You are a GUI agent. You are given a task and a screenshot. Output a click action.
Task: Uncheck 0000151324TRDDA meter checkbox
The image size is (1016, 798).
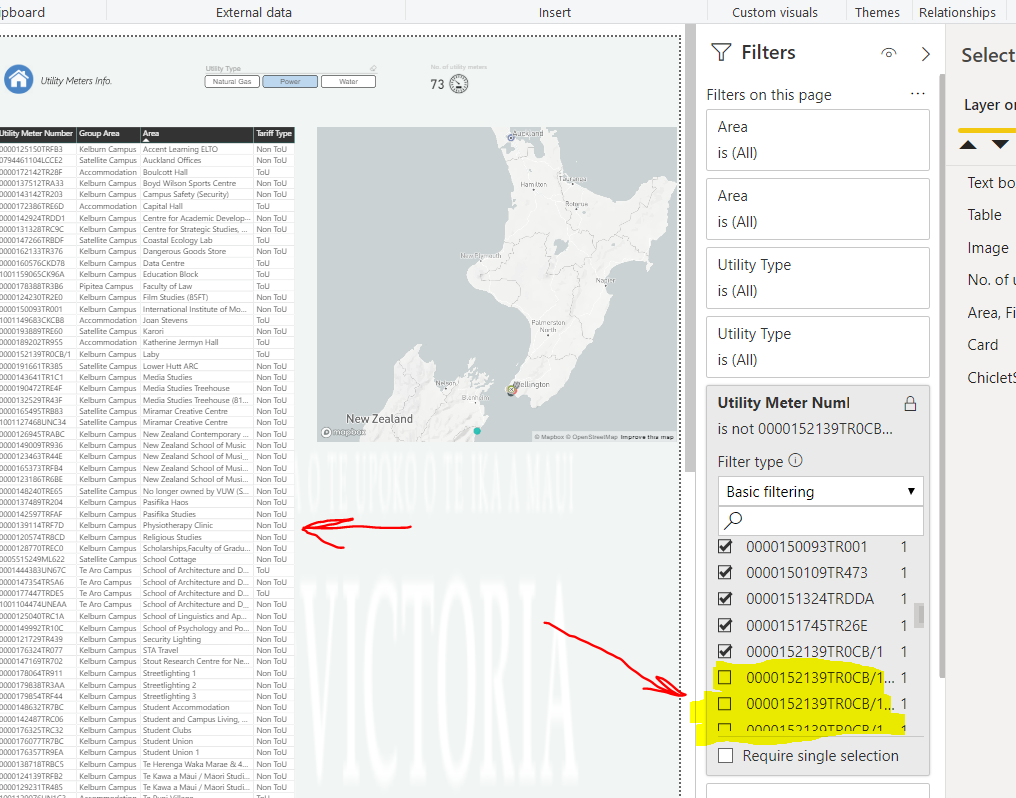point(725,598)
